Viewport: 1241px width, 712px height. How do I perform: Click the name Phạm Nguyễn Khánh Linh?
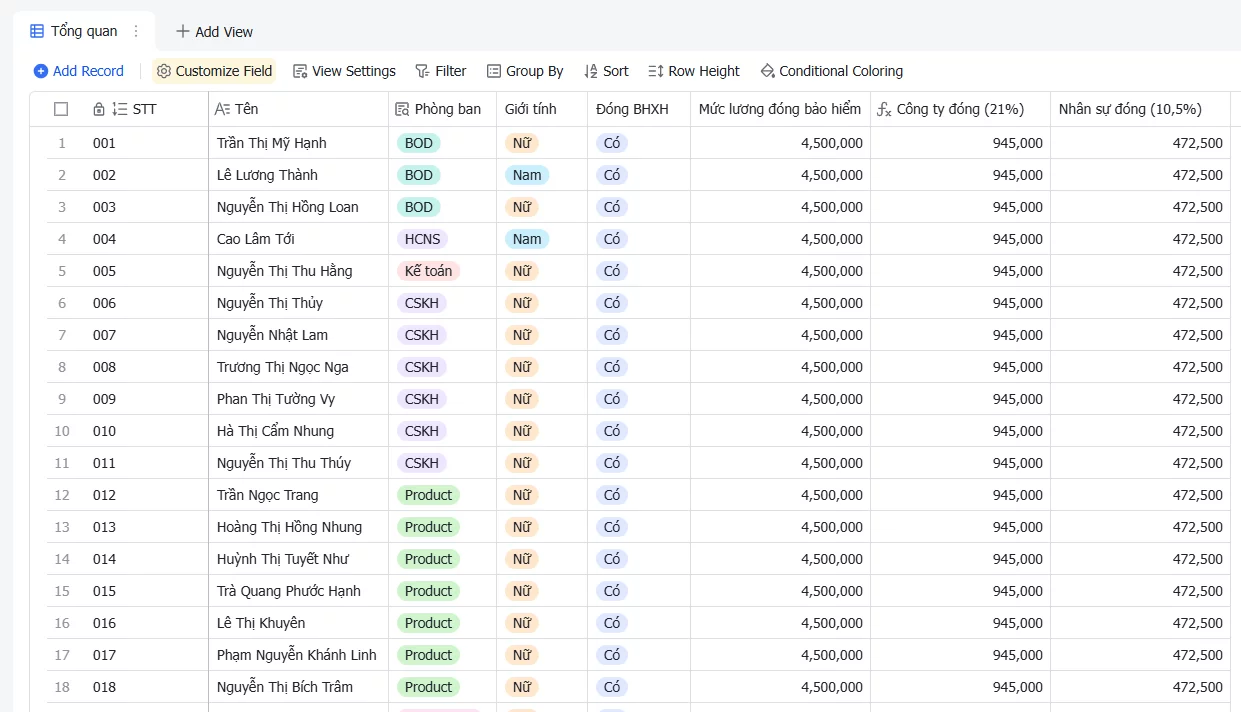point(298,655)
